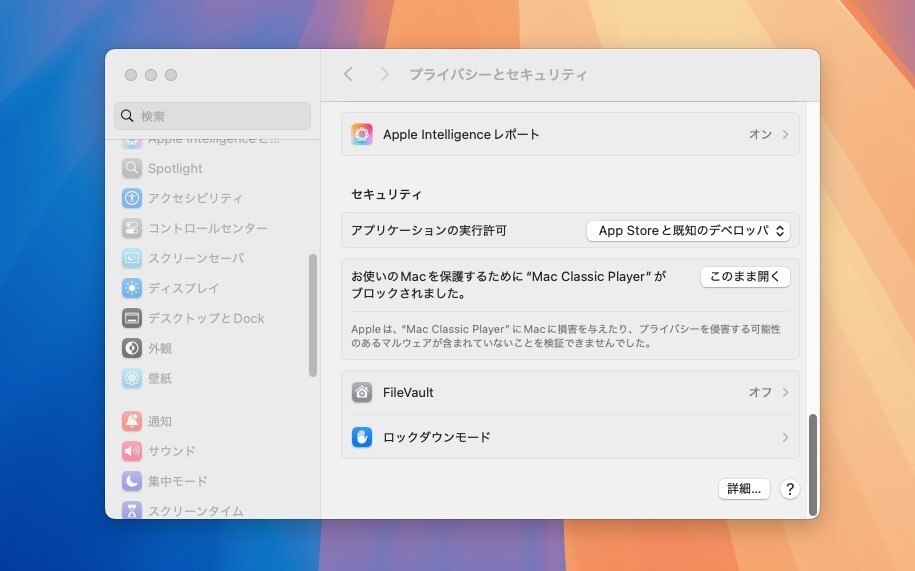This screenshot has height=571, width=915.
Task: Click the ロックダウンモード label text
Action: pyautogui.click(x=436, y=437)
